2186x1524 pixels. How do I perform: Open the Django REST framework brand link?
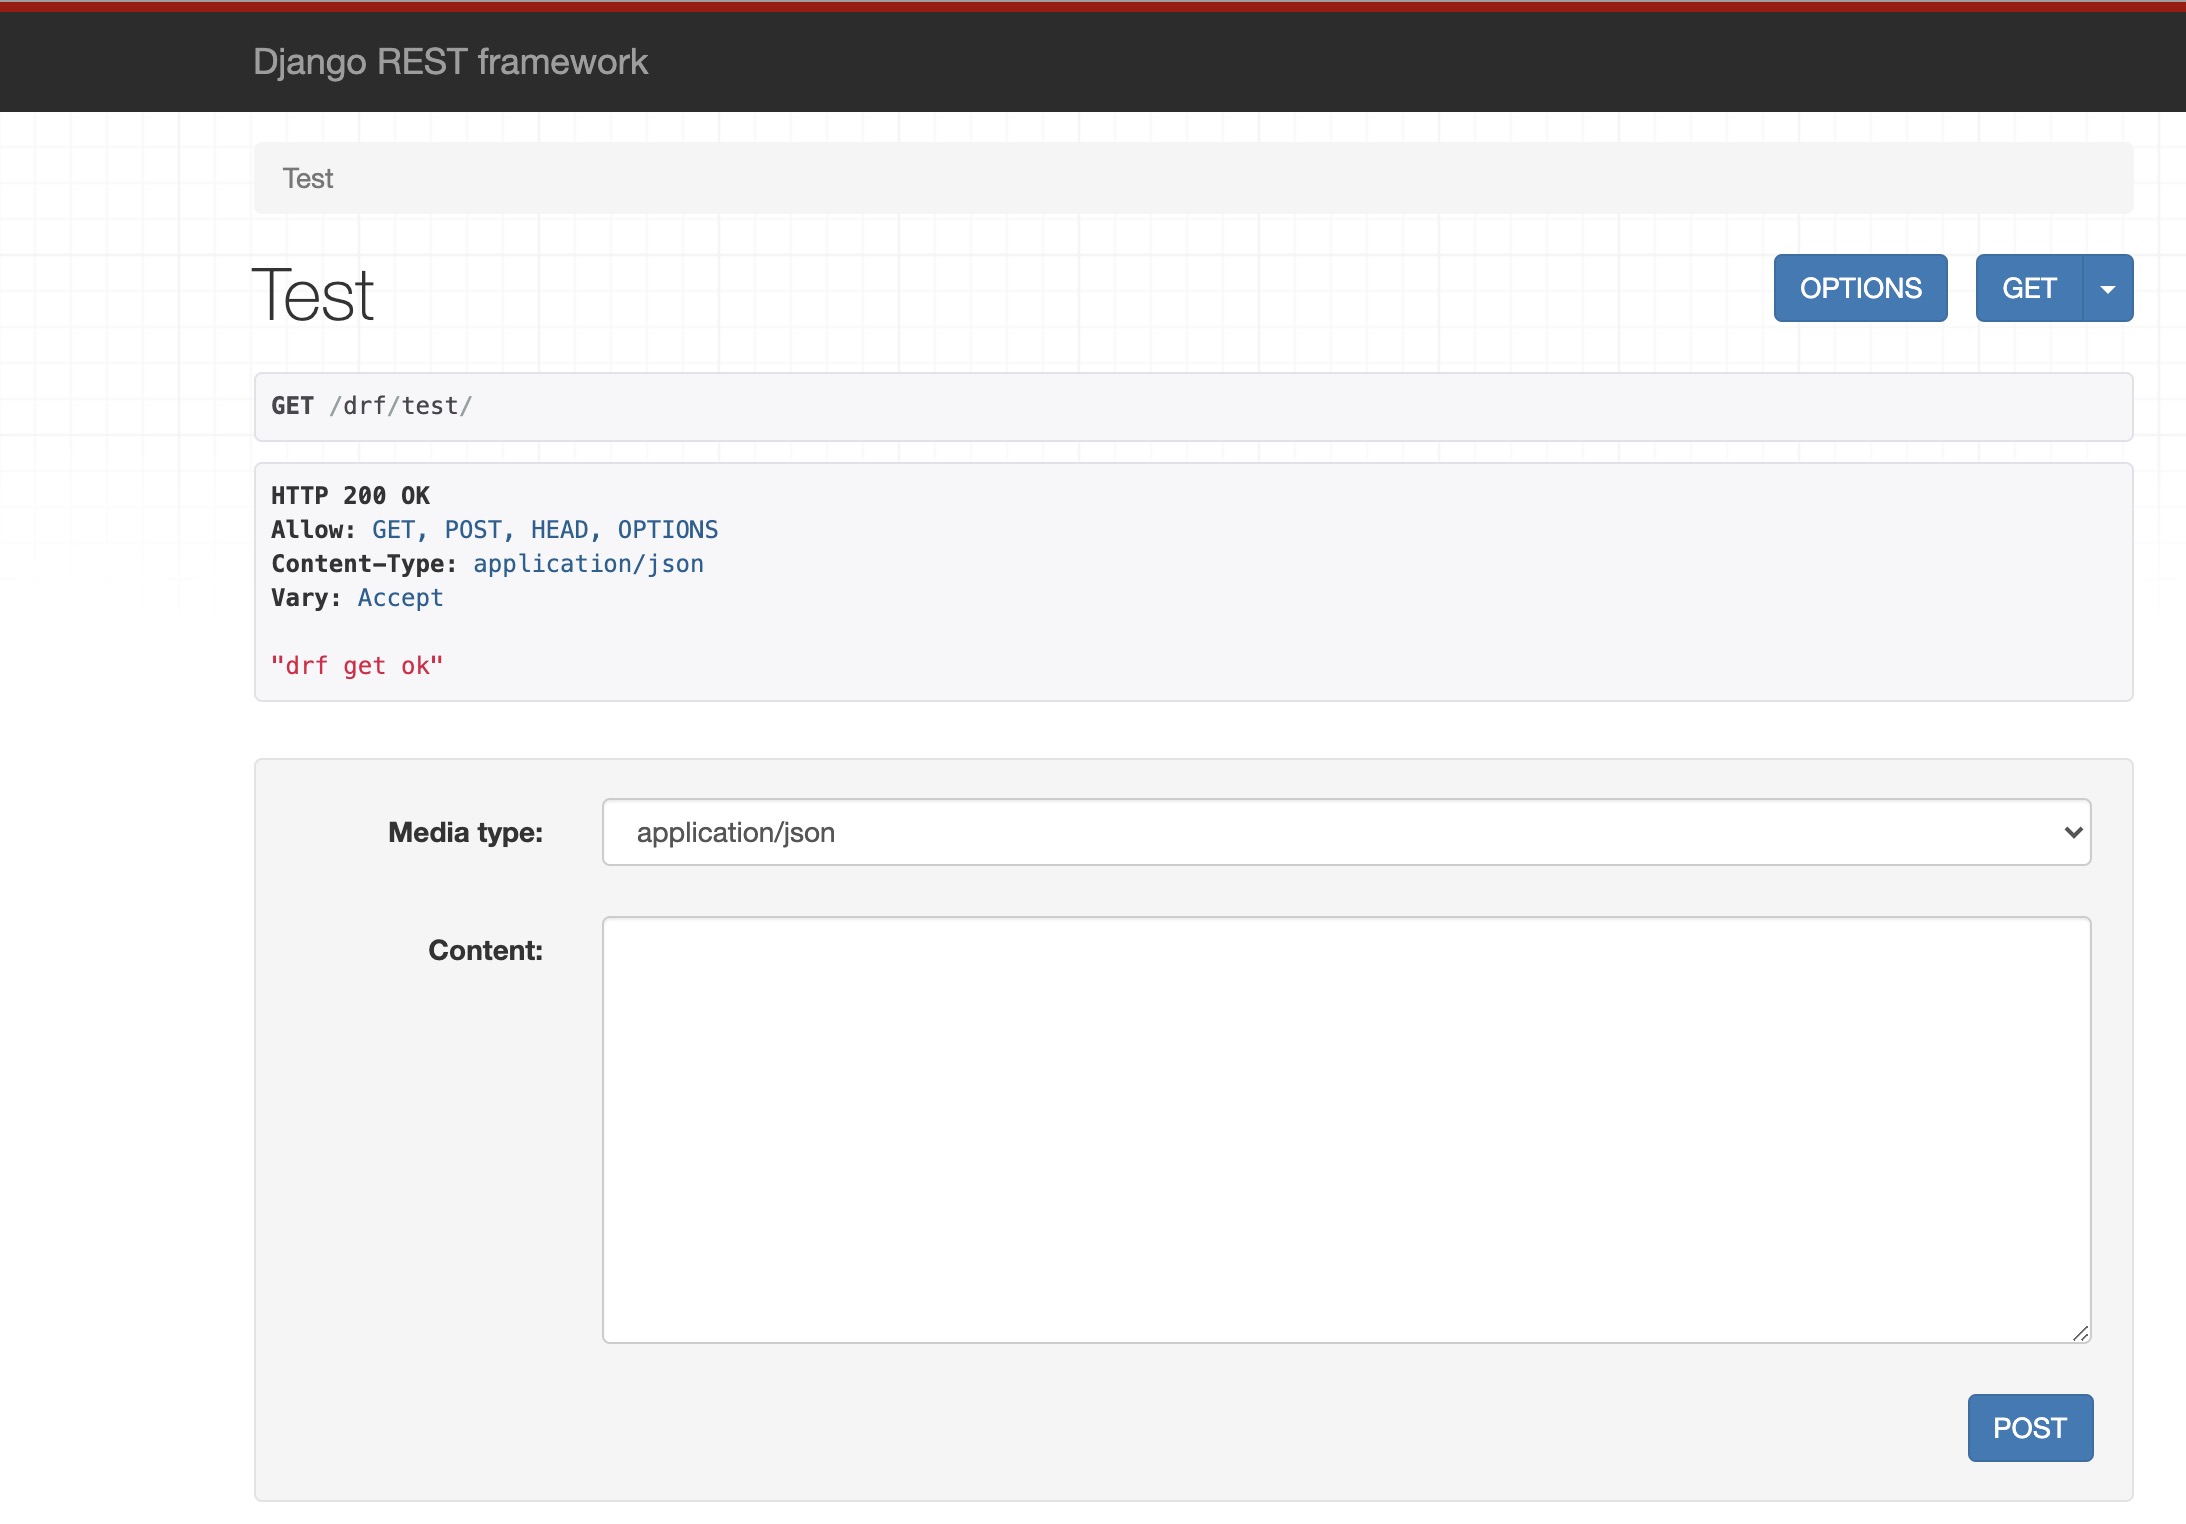450,62
